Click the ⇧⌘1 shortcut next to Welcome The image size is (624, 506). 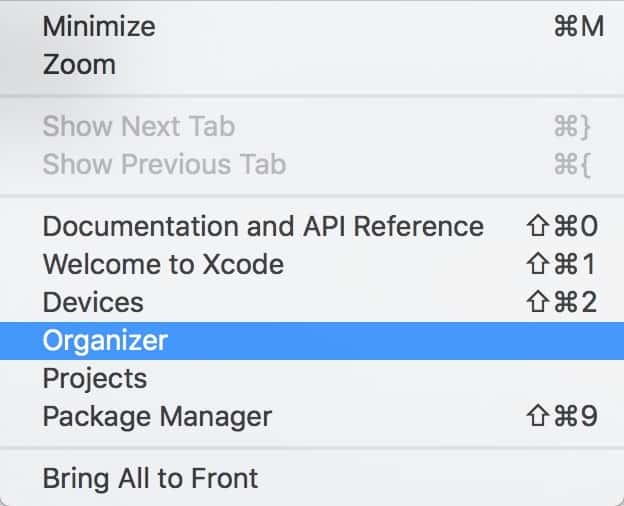point(561,264)
